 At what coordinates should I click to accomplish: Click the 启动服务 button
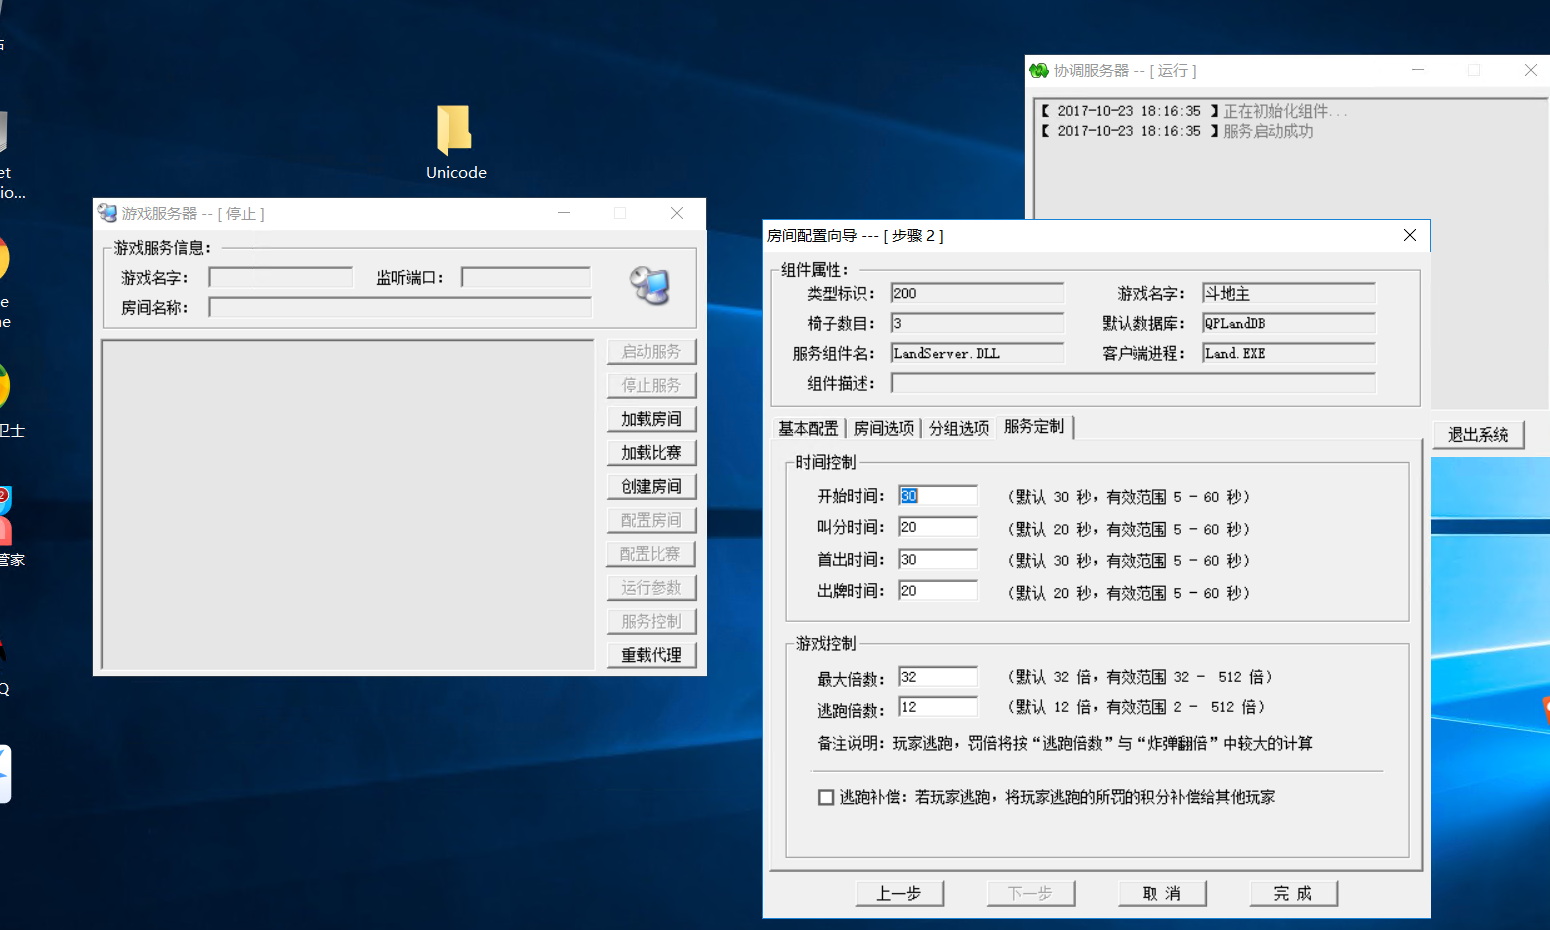651,352
